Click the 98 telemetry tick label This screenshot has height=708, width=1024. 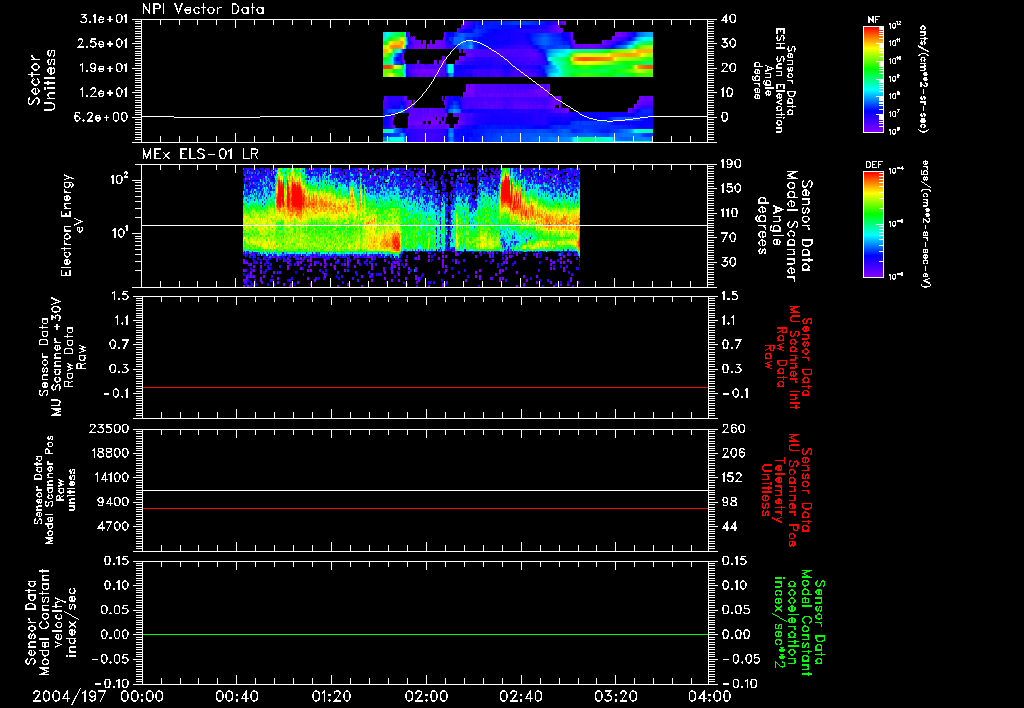[x=728, y=502]
